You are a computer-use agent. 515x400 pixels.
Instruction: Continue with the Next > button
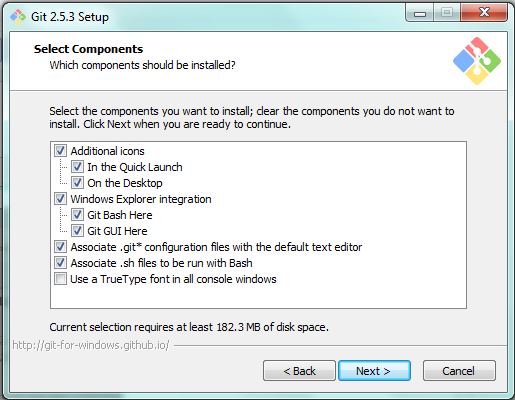pyautogui.click(x=374, y=371)
